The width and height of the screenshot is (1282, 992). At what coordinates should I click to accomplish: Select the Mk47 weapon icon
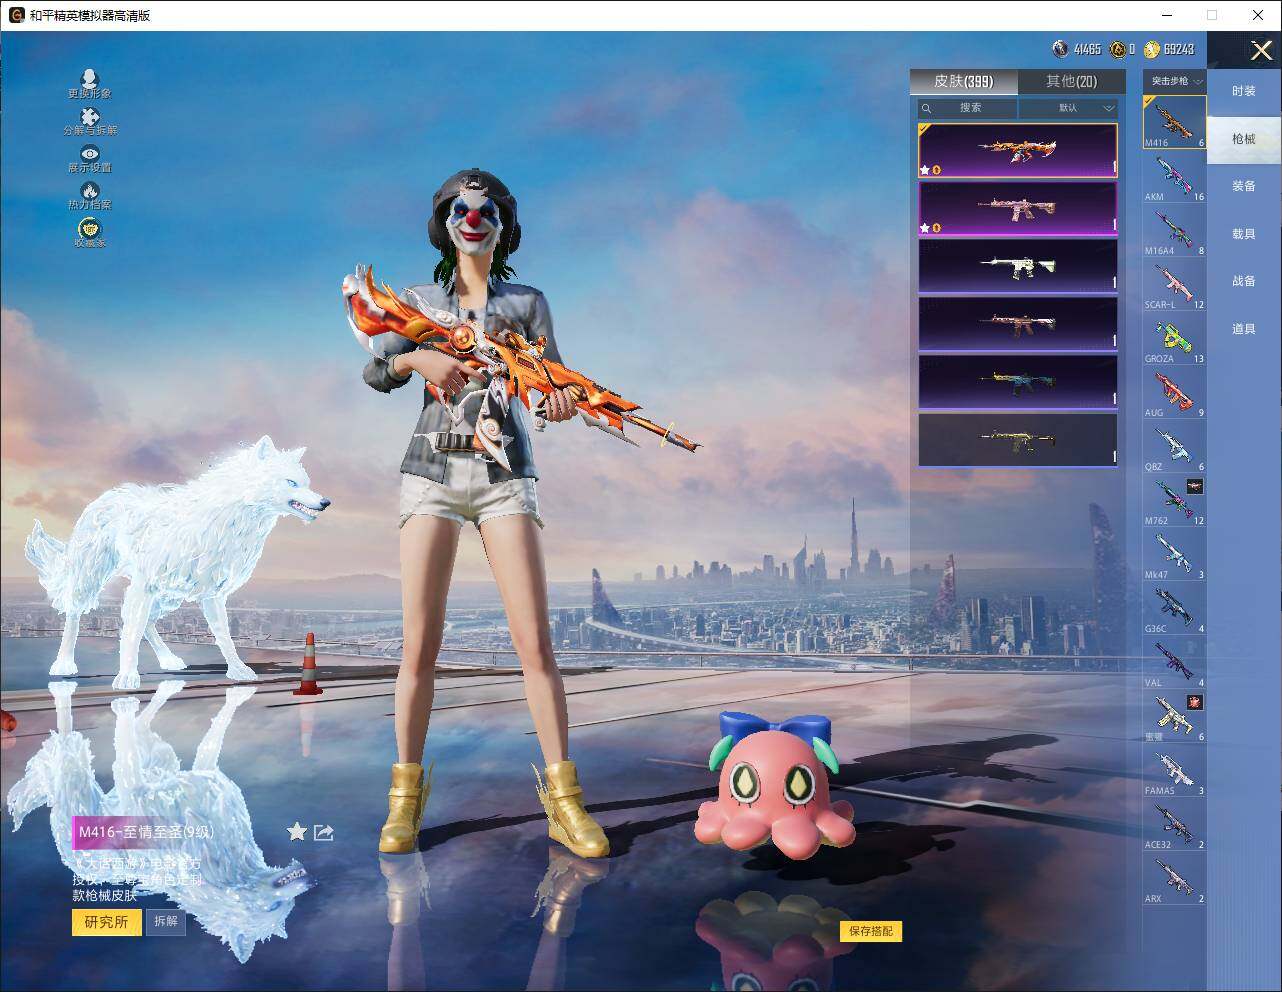(1175, 554)
